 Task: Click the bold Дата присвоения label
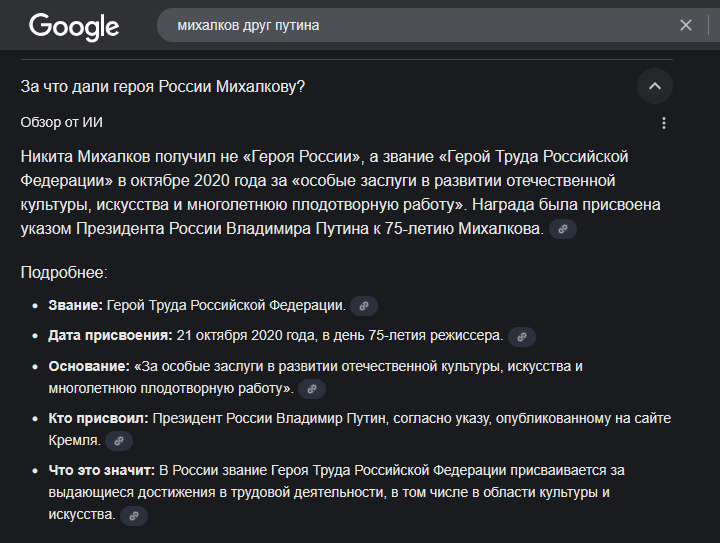110,336
